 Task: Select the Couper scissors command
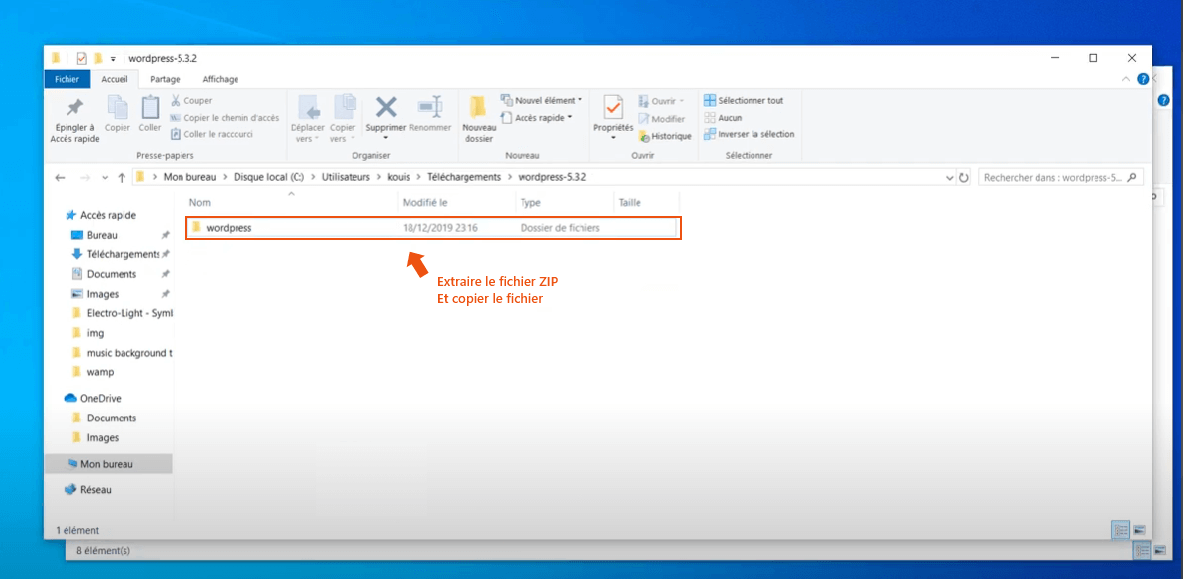tap(192, 100)
